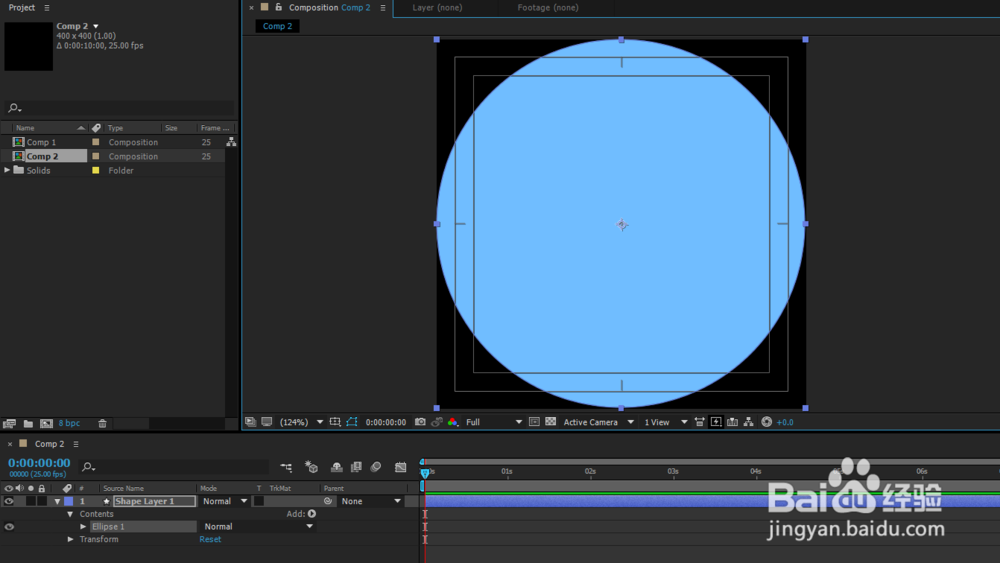Toggle solo switch for Shape Layer 1
This screenshot has width=1000, height=563.
[x=31, y=501]
